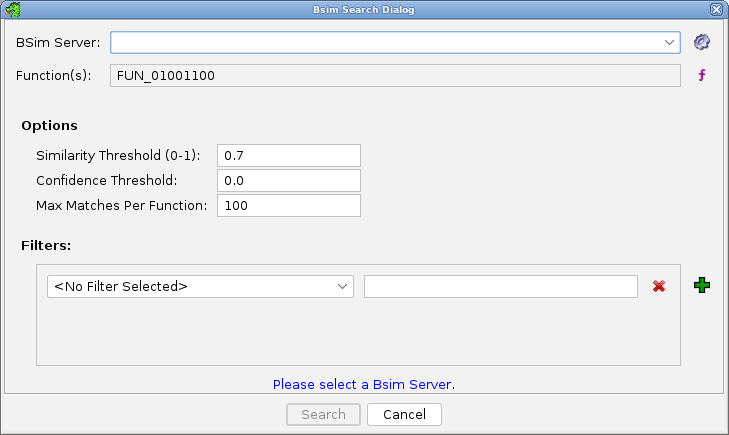Click the Confidence Threshold input box
This screenshot has width=729, height=435.
(288, 180)
